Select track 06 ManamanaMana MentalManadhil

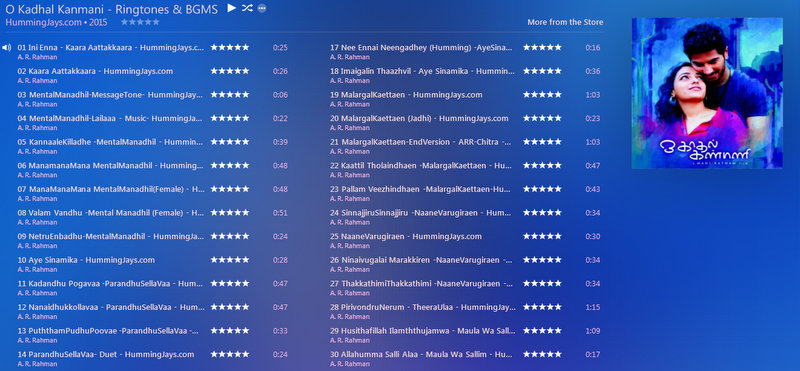click(110, 165)
